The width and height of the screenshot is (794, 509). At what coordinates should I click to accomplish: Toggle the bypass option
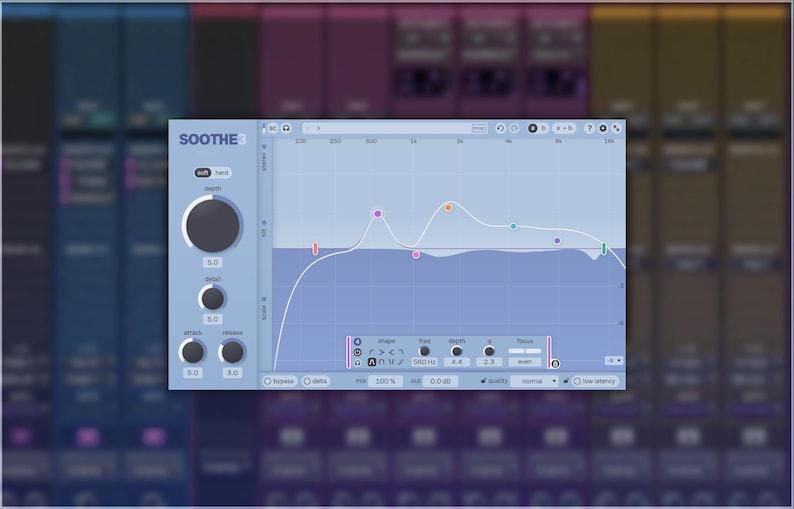pyautogui.click(x=279, y=381)
